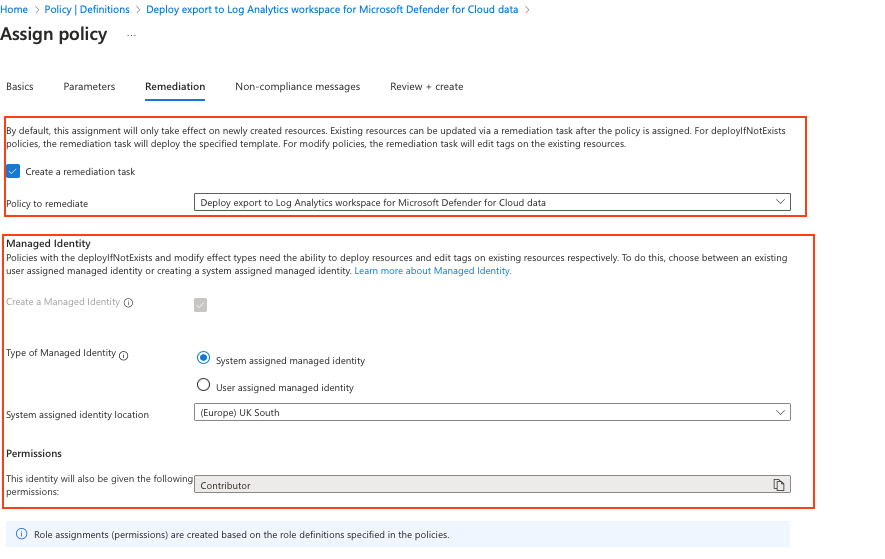Copy the Contributor permission to clipboard
The height and width of the screenshot is (559, 885).
point(779,485)
